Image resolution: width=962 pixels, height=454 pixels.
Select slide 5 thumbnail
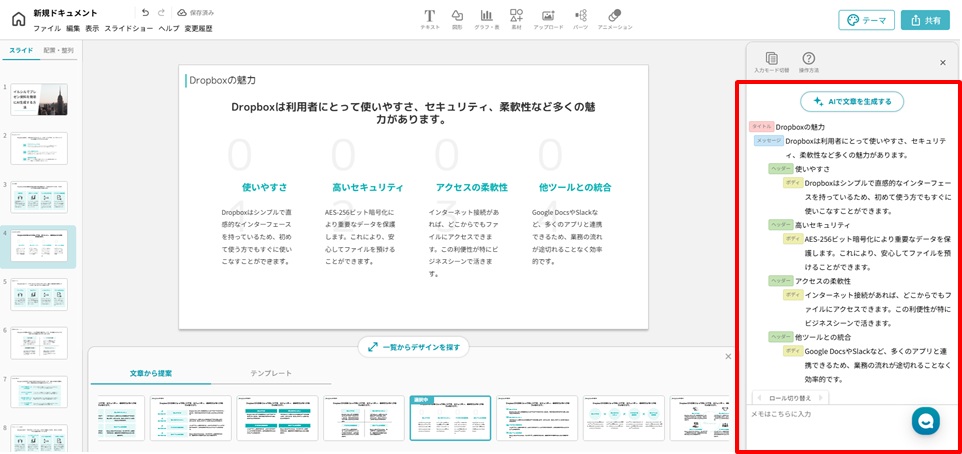[x=39, y=294]
